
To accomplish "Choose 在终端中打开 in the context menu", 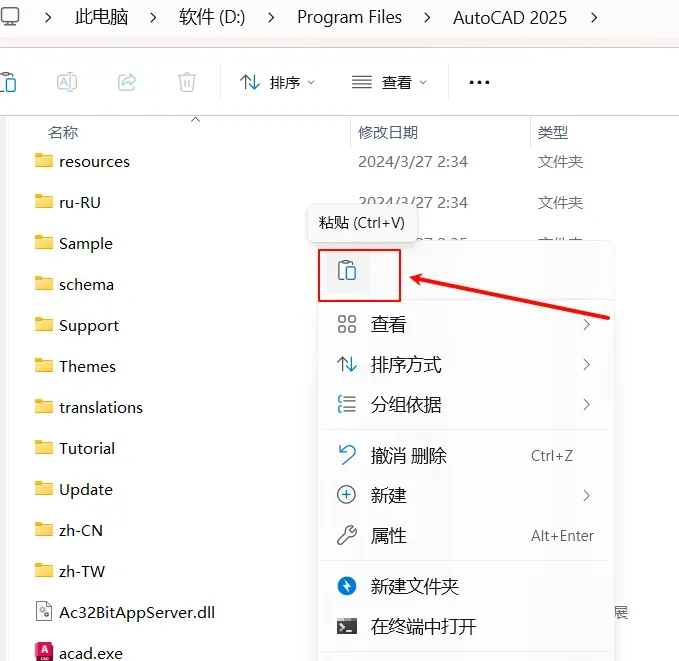I will [466, 626].
